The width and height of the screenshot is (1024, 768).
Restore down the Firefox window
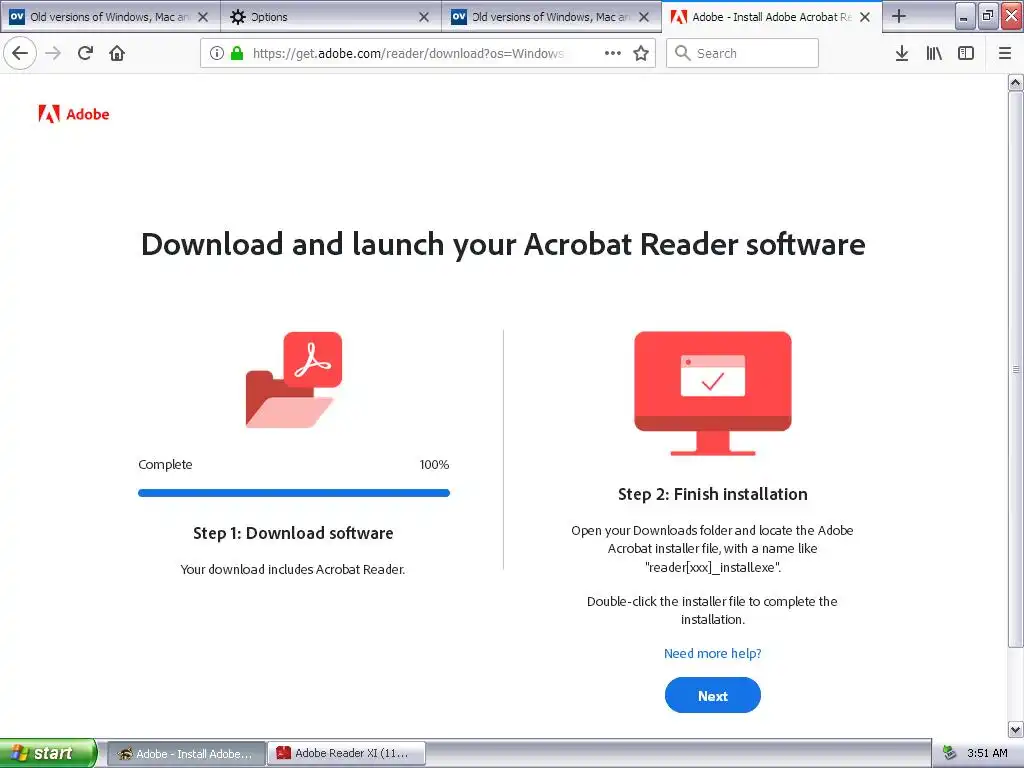pos(987,16)
